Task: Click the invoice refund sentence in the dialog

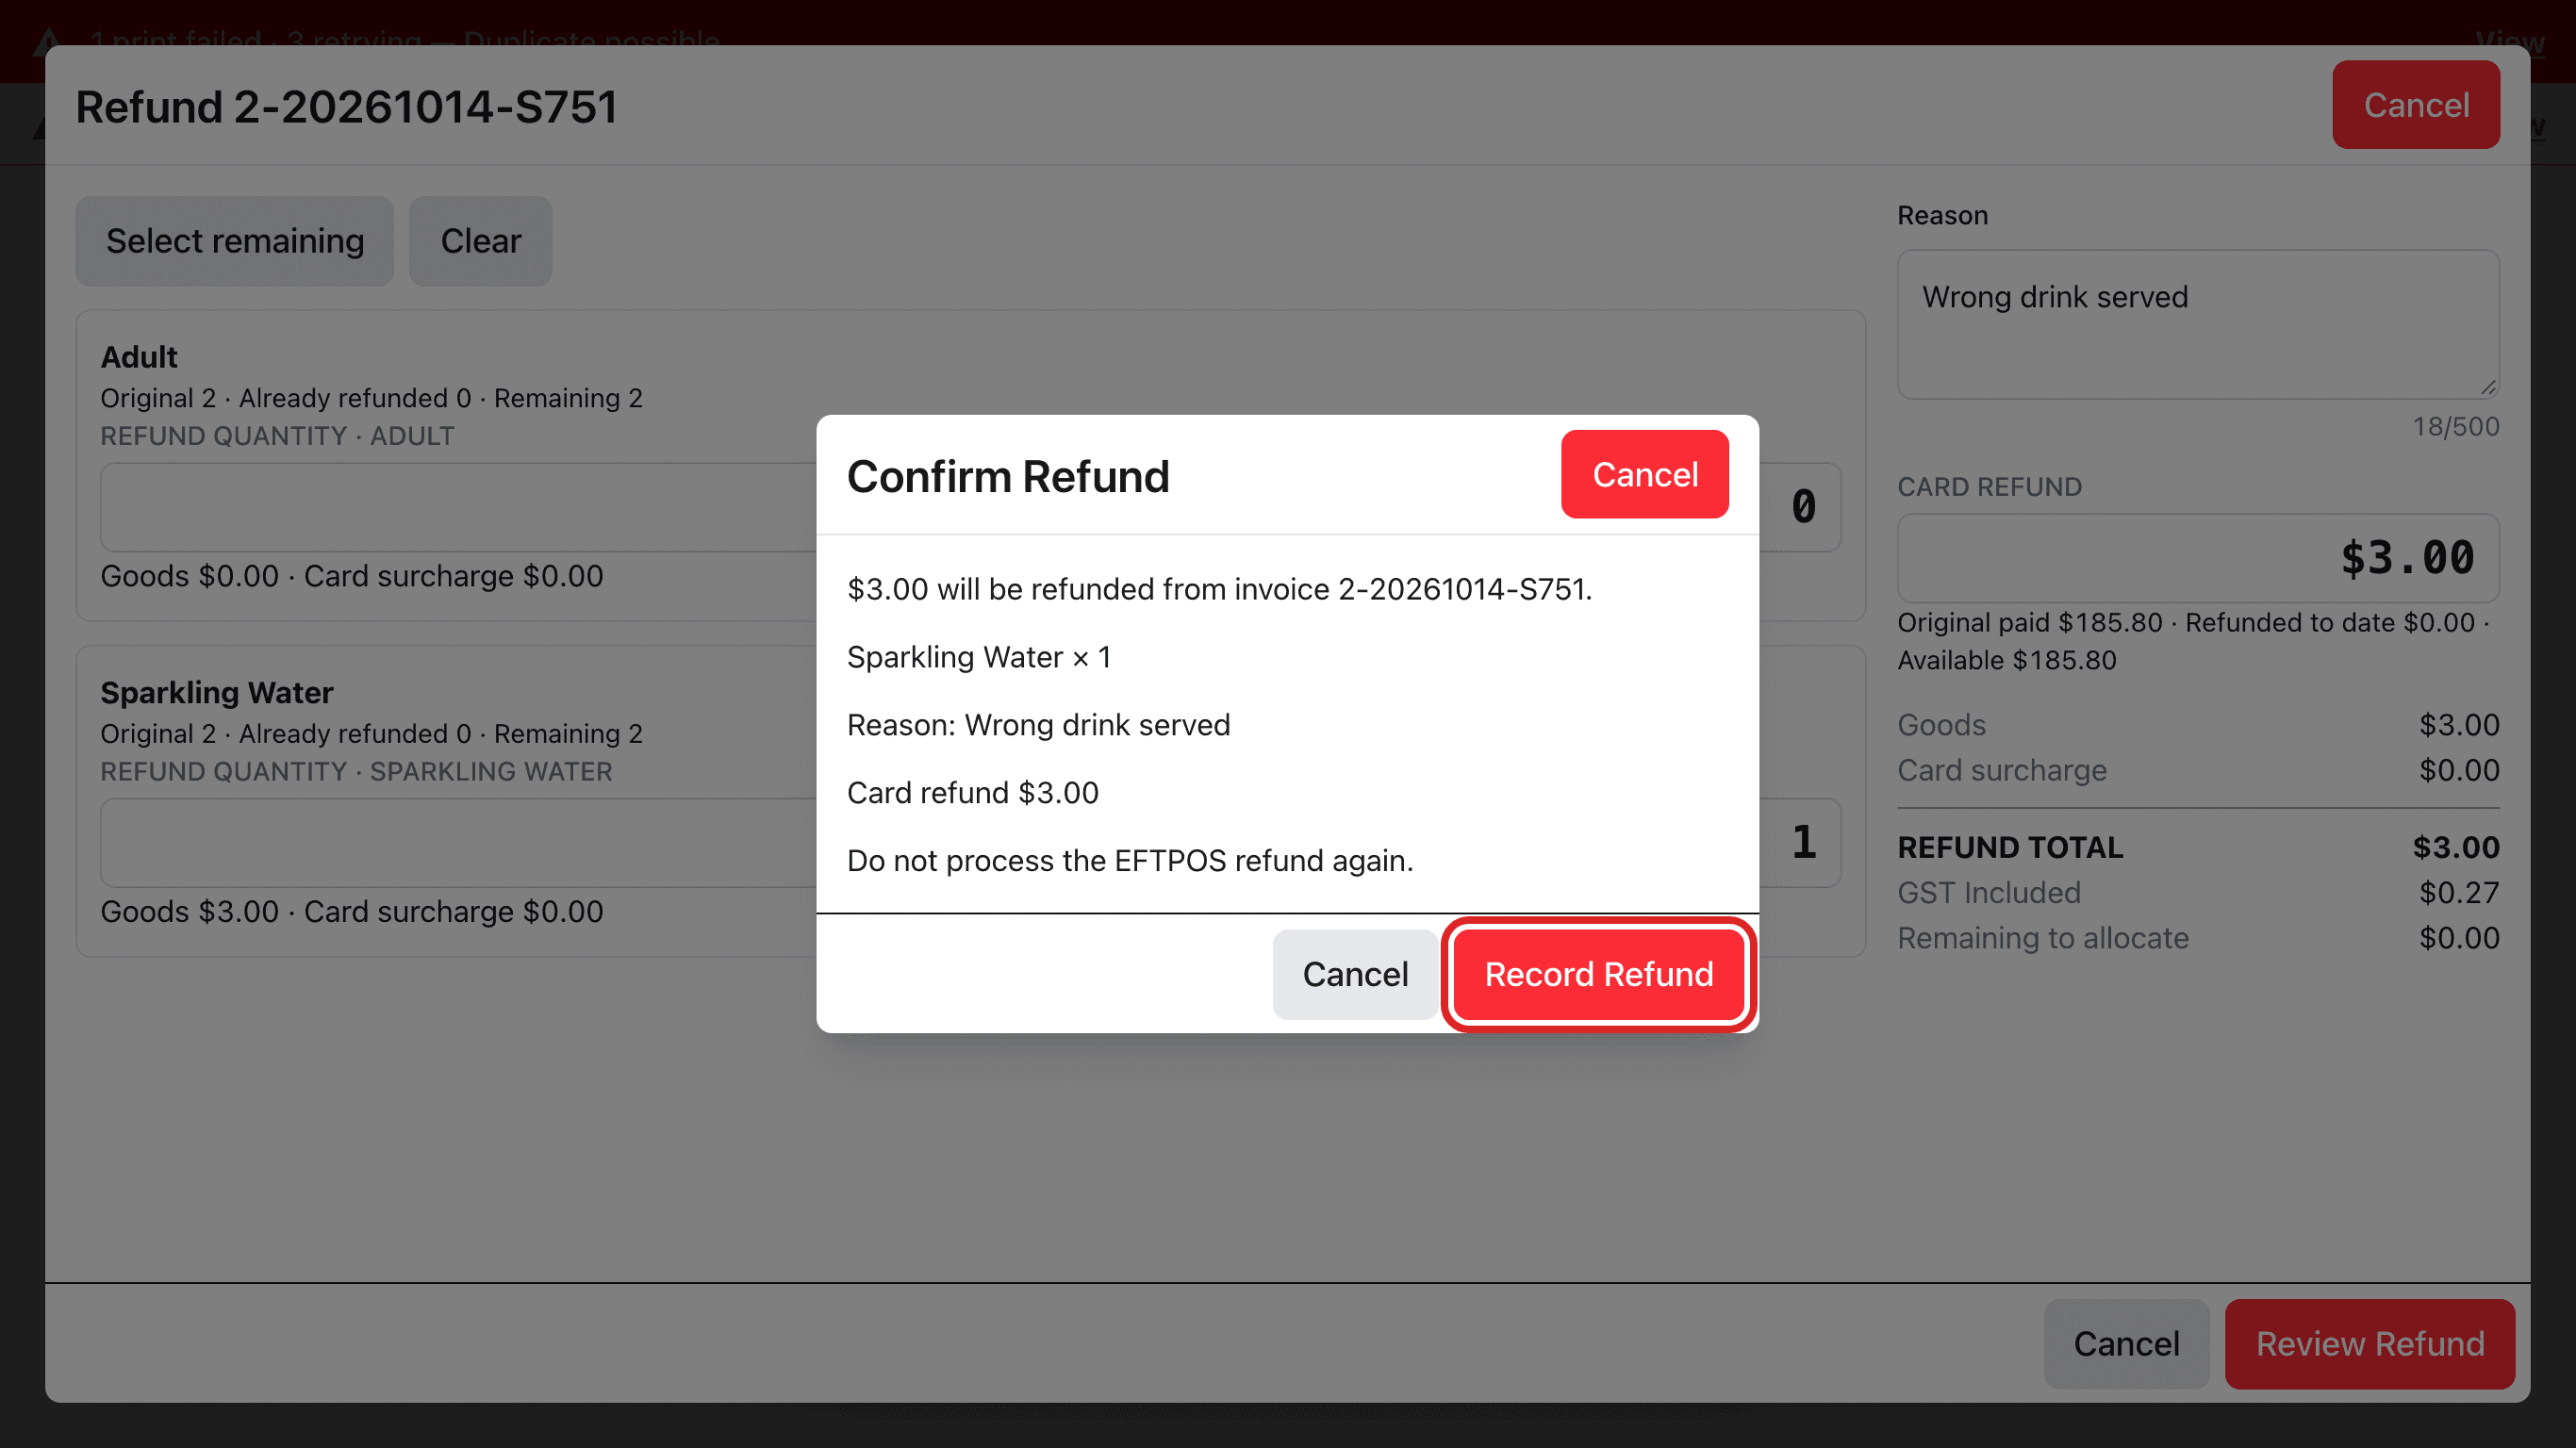Action: (x=1219, y=589)
